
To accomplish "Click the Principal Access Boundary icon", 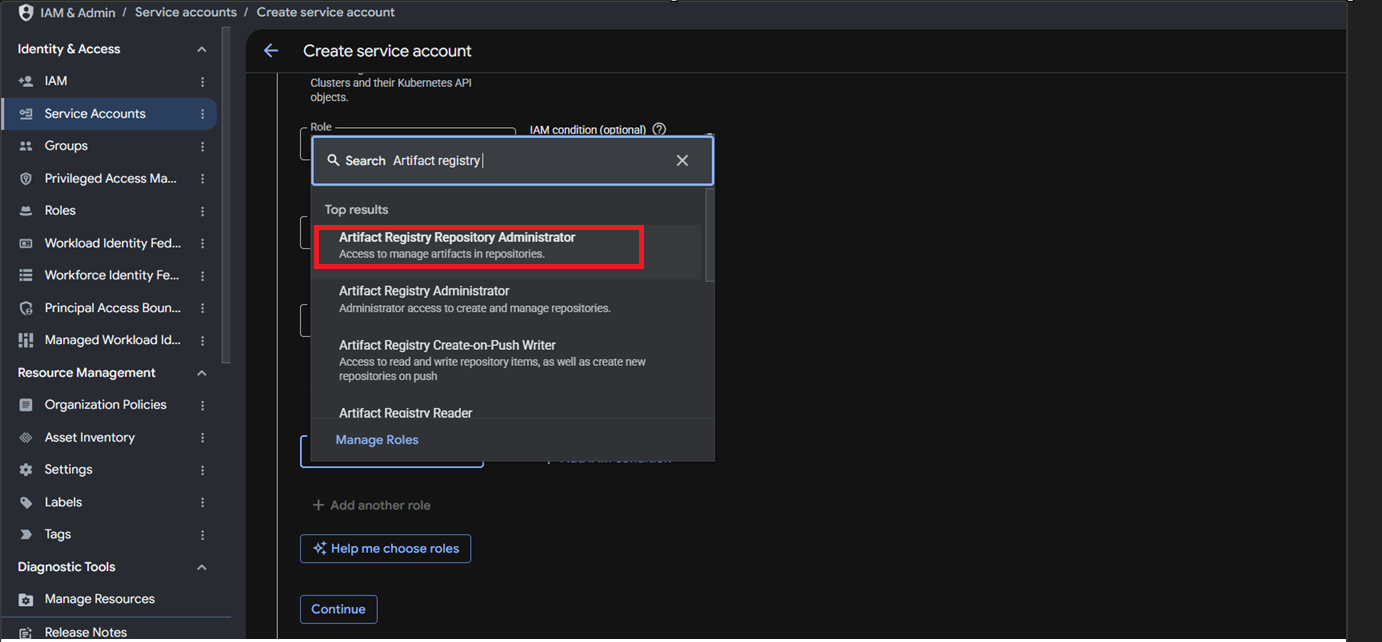I will click(26, 308).
